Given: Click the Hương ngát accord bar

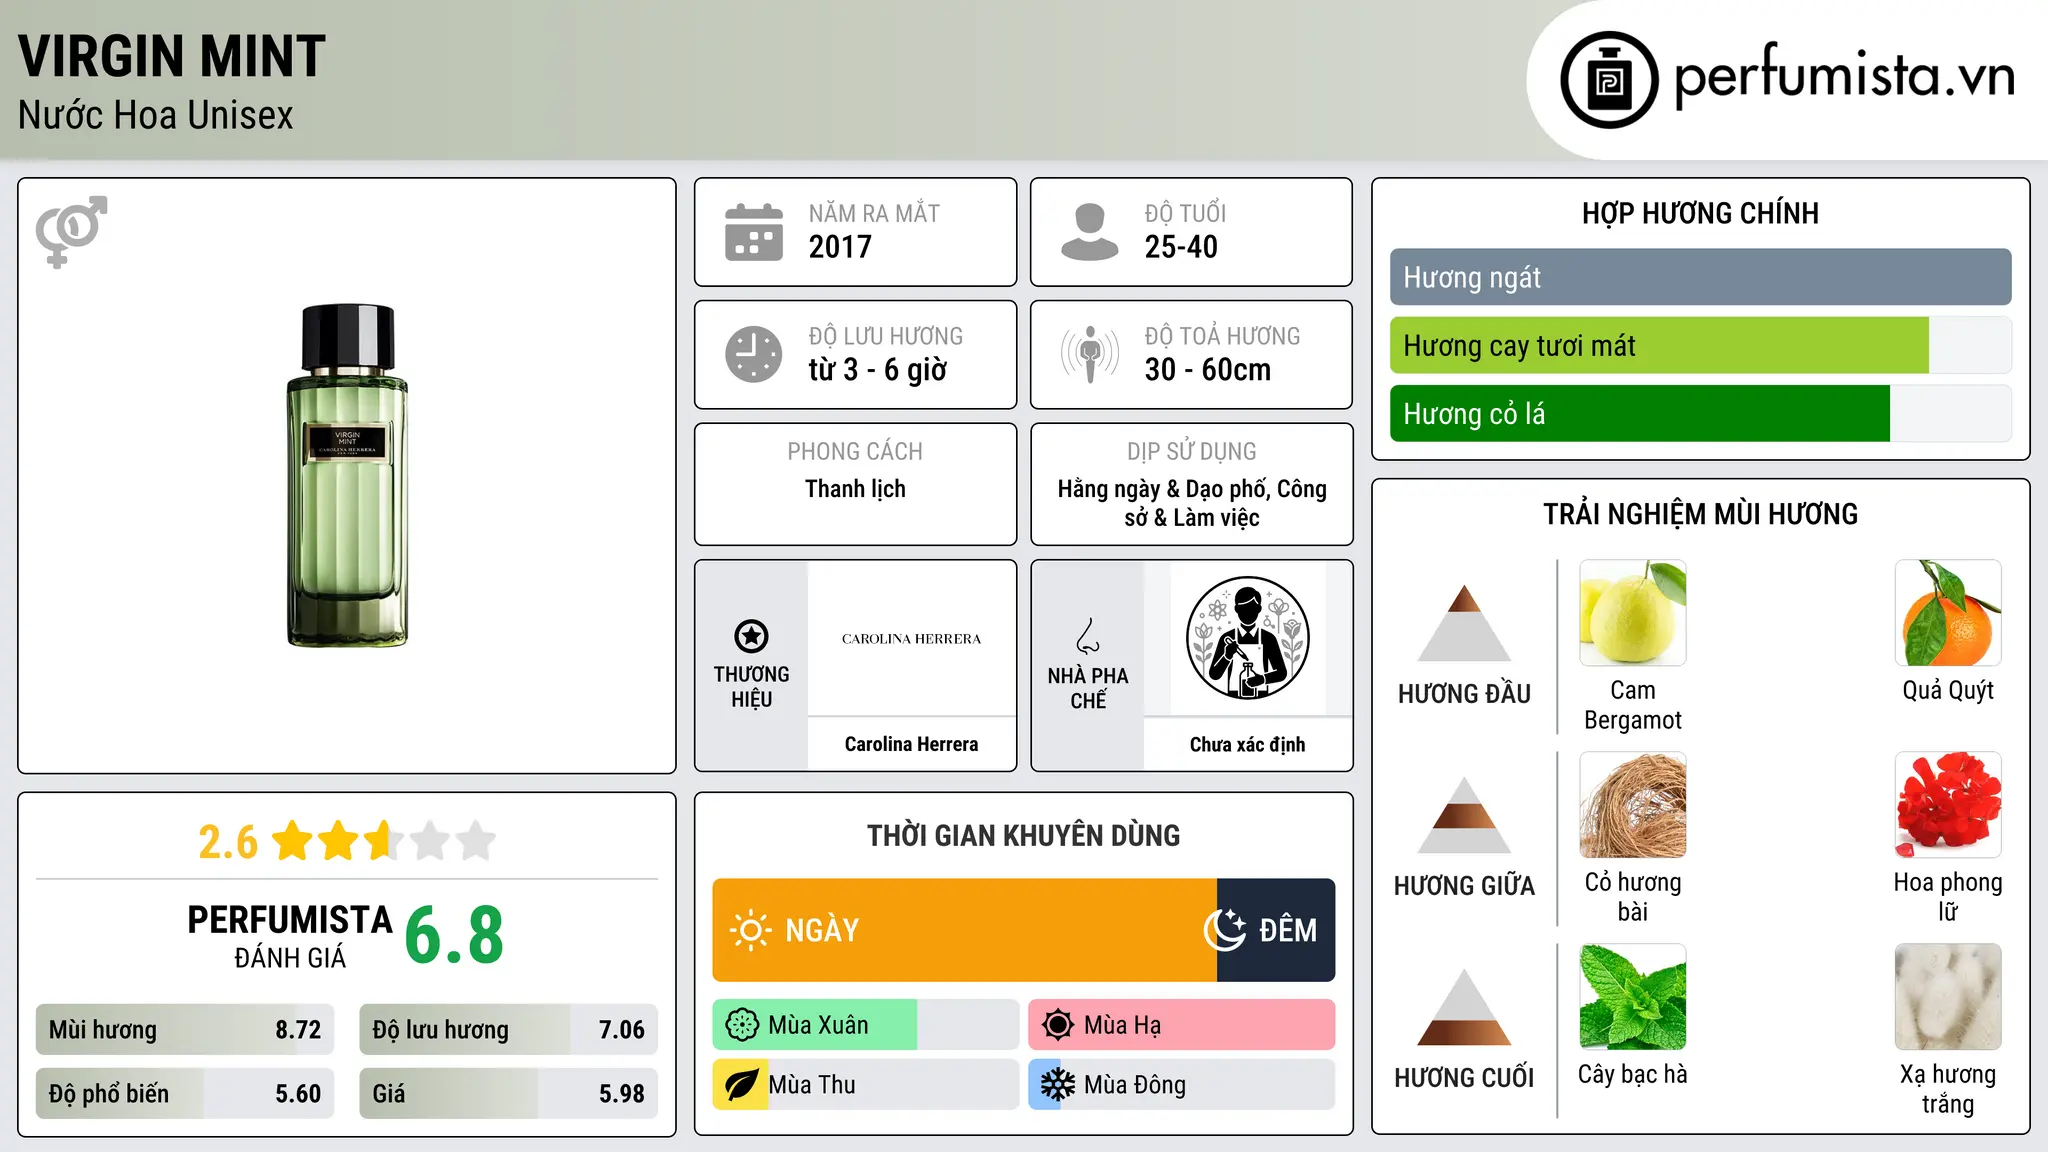Looking at the screenshot, I should pyautogui.click(x=1700, y=277).
